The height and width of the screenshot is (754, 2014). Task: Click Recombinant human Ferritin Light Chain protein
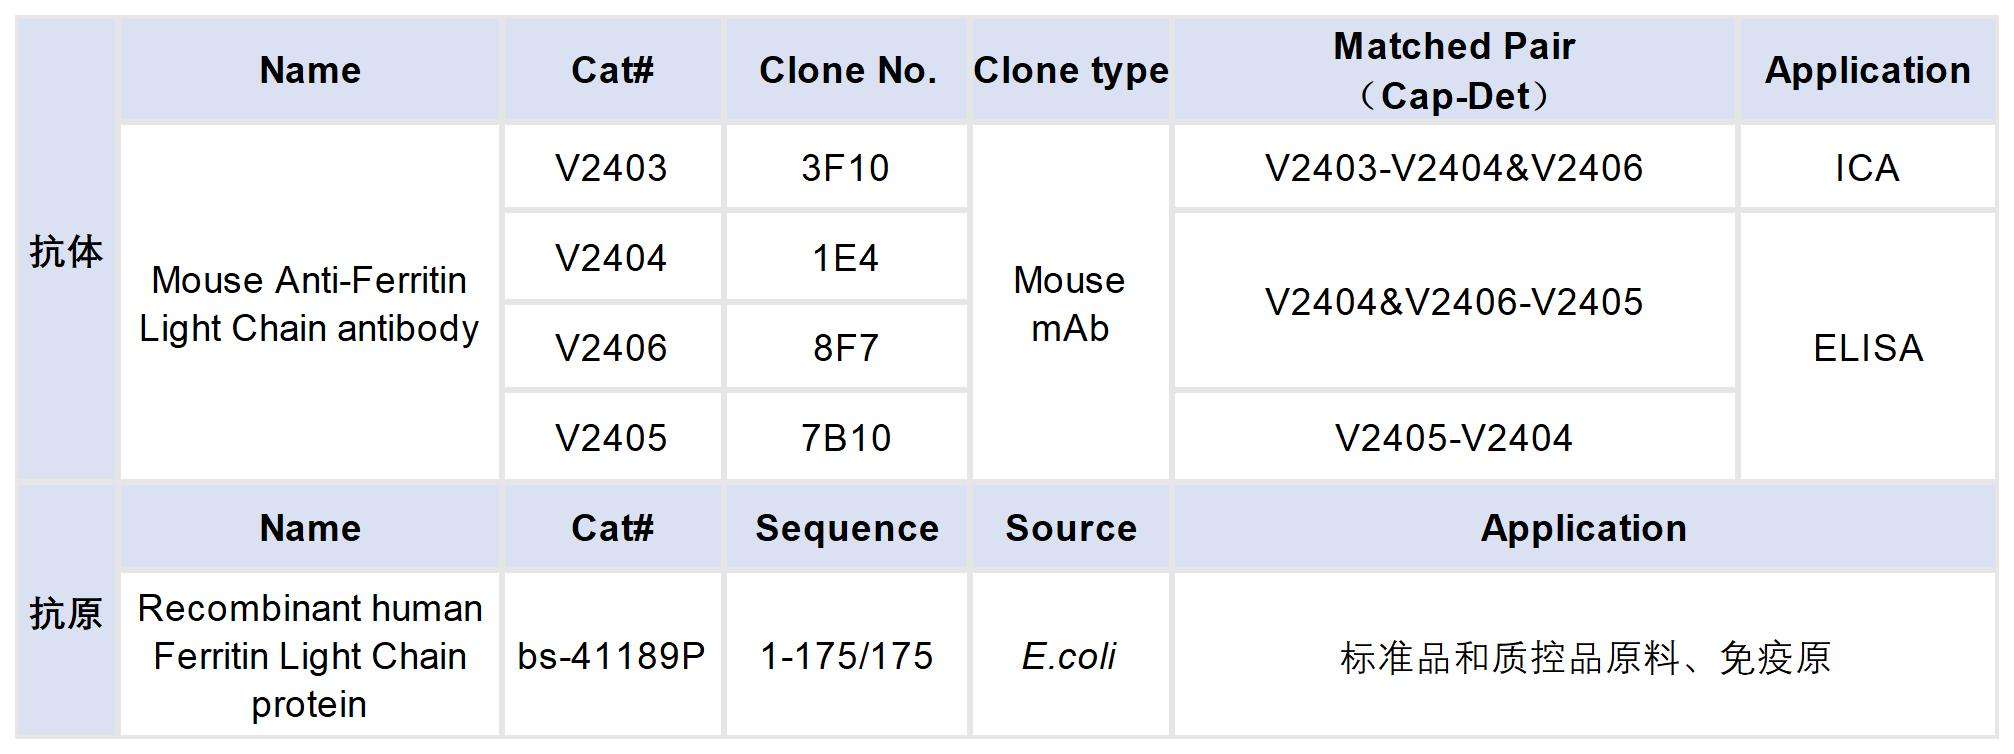(x=309, y=656)
